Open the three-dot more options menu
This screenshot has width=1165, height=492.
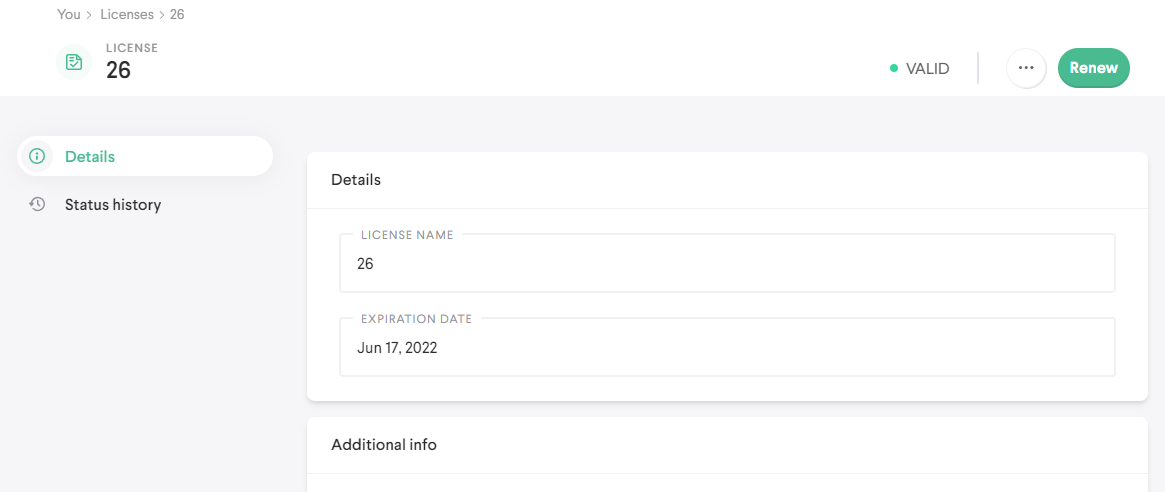pyautogui.click(x=1025, y=68)
